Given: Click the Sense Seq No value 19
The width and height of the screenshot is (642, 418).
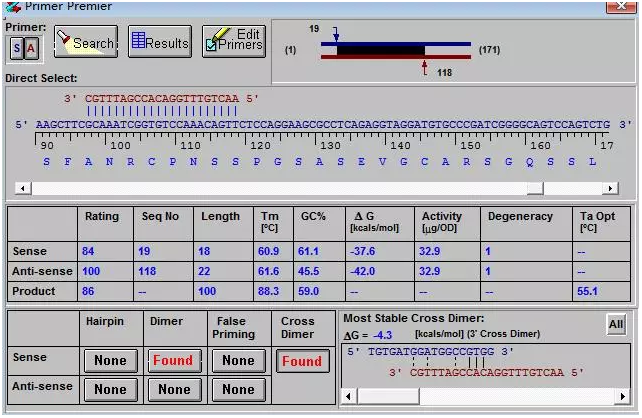Looking at the screenshot, I should tap(144, 251).
